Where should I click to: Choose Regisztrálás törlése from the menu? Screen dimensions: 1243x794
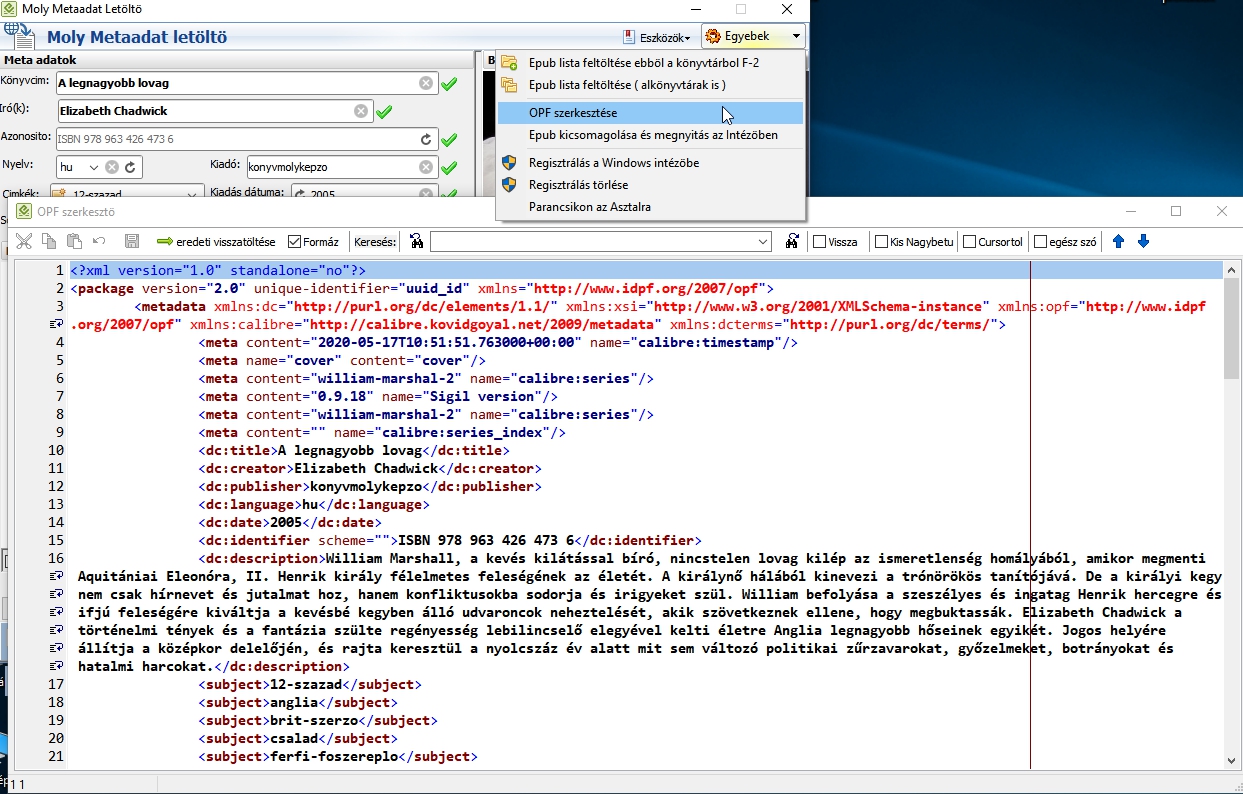[578, 185]
